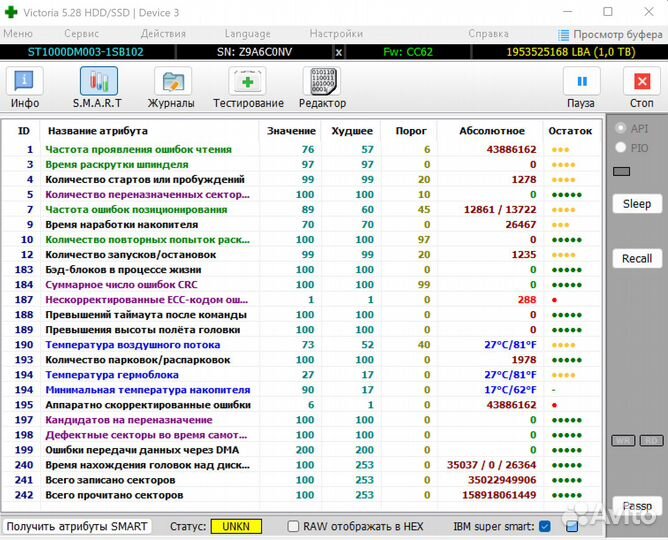The height and width of the screenshot is (540, 668).
Task: Open the Language menu
Action: point(247,33)
